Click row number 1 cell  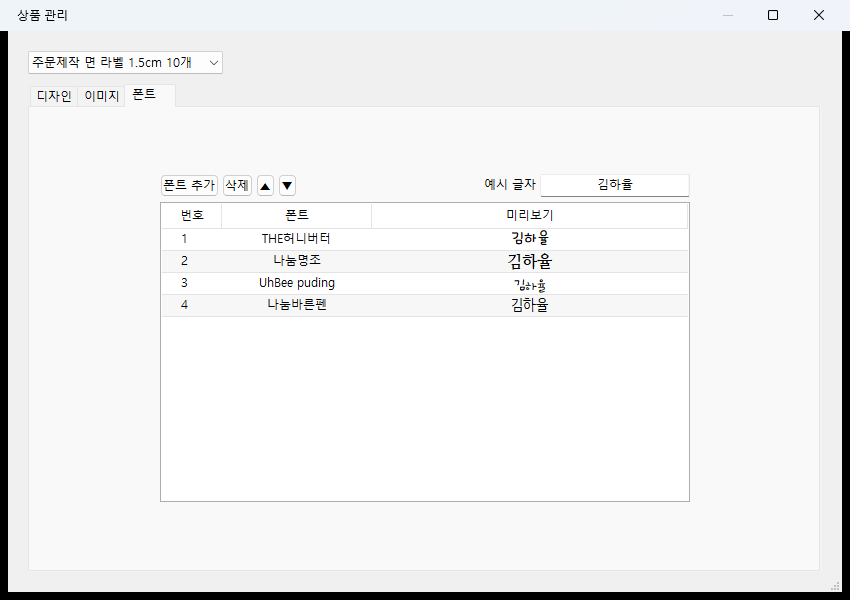[x=184, y=238]
